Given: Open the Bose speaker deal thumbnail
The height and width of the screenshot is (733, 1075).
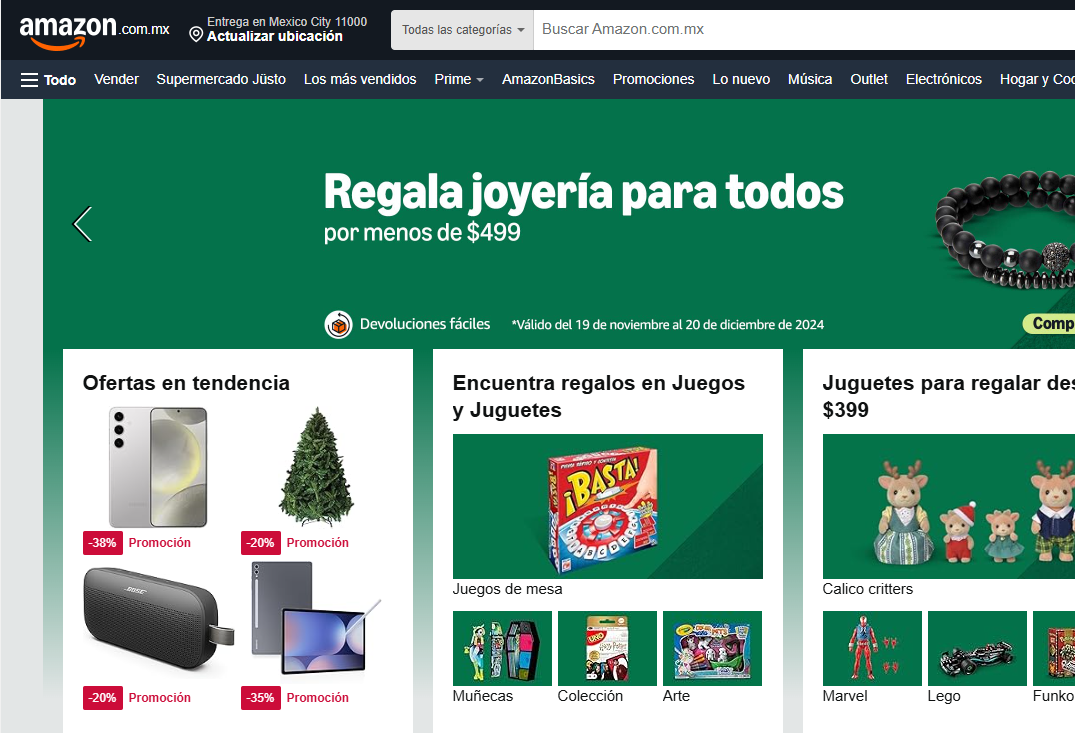Looking at the screenshot, I should point(158,618).
